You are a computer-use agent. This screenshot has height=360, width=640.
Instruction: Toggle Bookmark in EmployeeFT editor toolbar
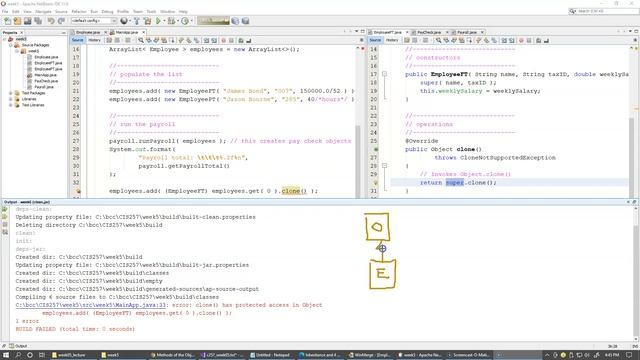[494, 40]
